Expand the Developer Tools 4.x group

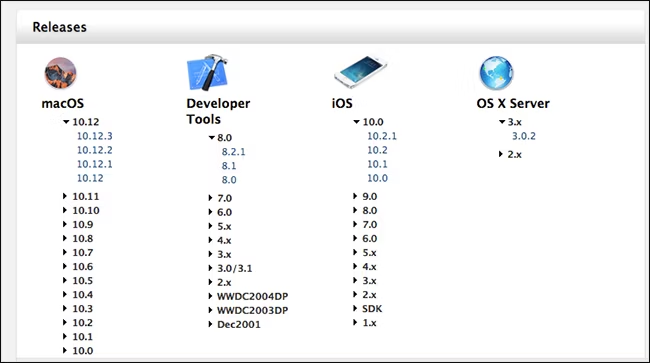(210, 240)
